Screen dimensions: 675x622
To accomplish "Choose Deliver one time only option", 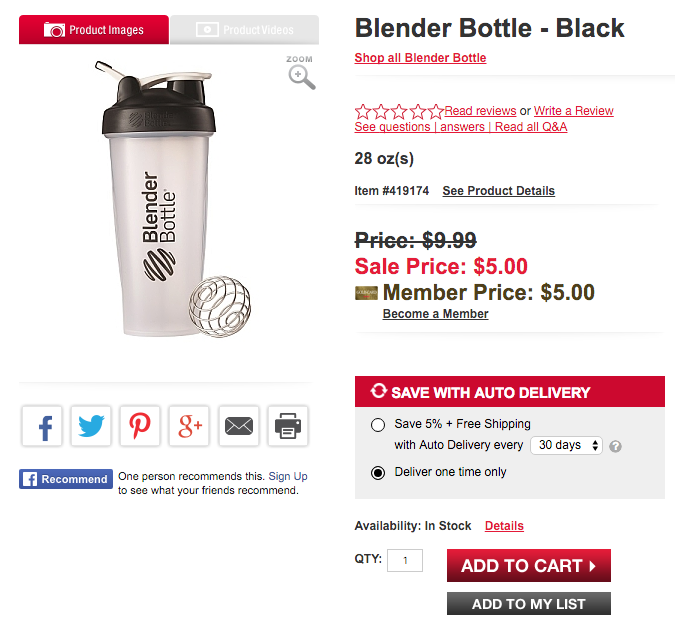I will (378, 473).
